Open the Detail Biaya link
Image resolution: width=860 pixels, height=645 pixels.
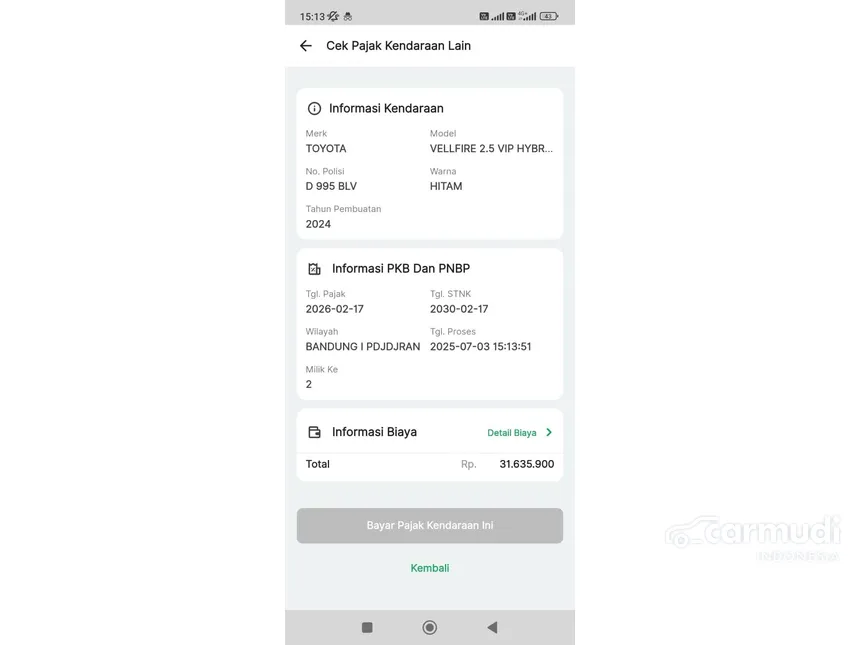click(512, 433)
